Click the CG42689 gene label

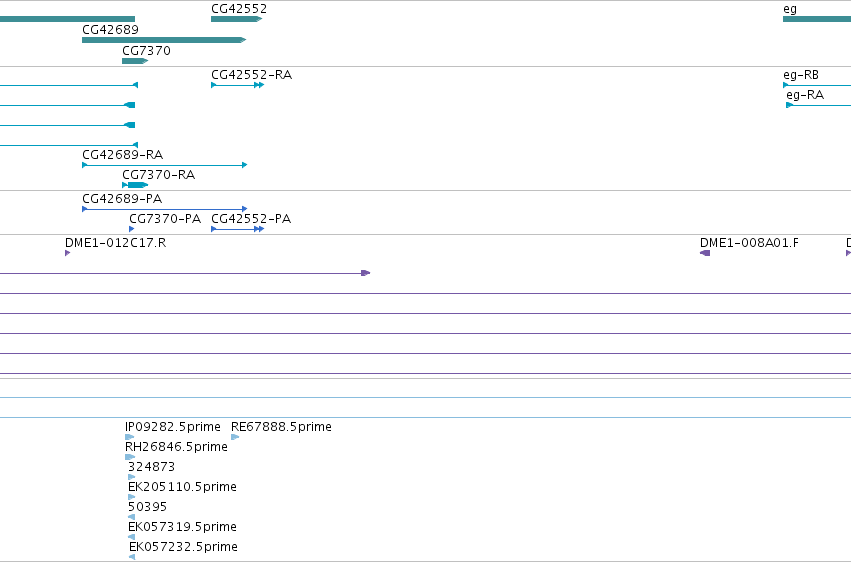pos(110,29)
